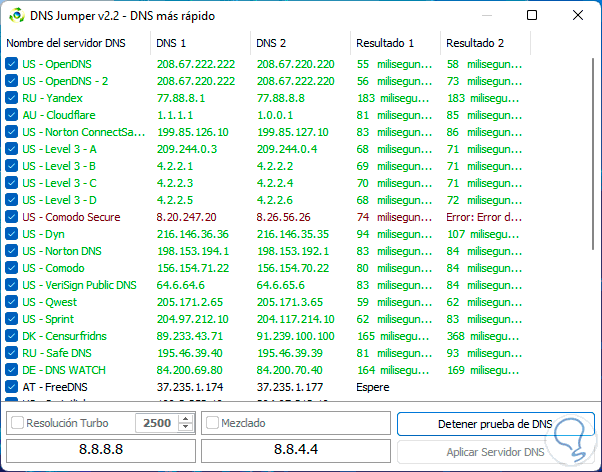Toggle the US - Norton ConnectSafe checkbox
This screenshot has width=602, height=472.
tap(12, 132)
